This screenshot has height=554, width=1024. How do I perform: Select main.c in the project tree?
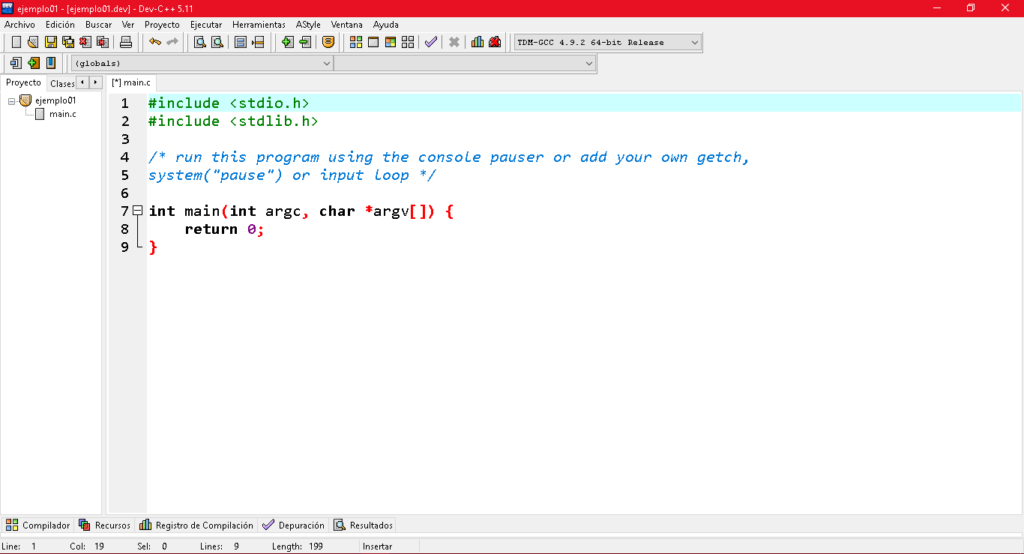point(62,114)
